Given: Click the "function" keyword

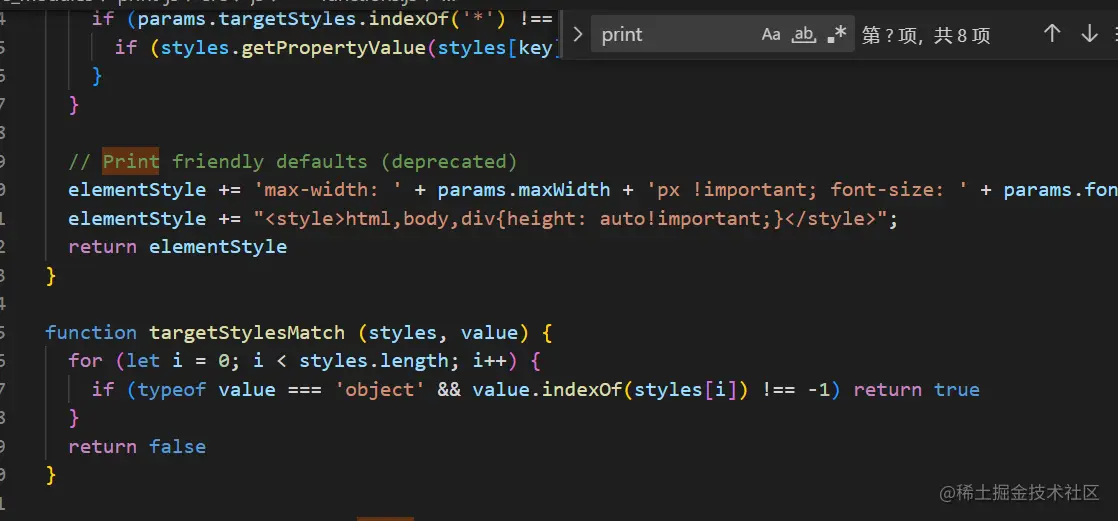Looking at the screenshot, I should pyautogui.click(x=91, y=332).
